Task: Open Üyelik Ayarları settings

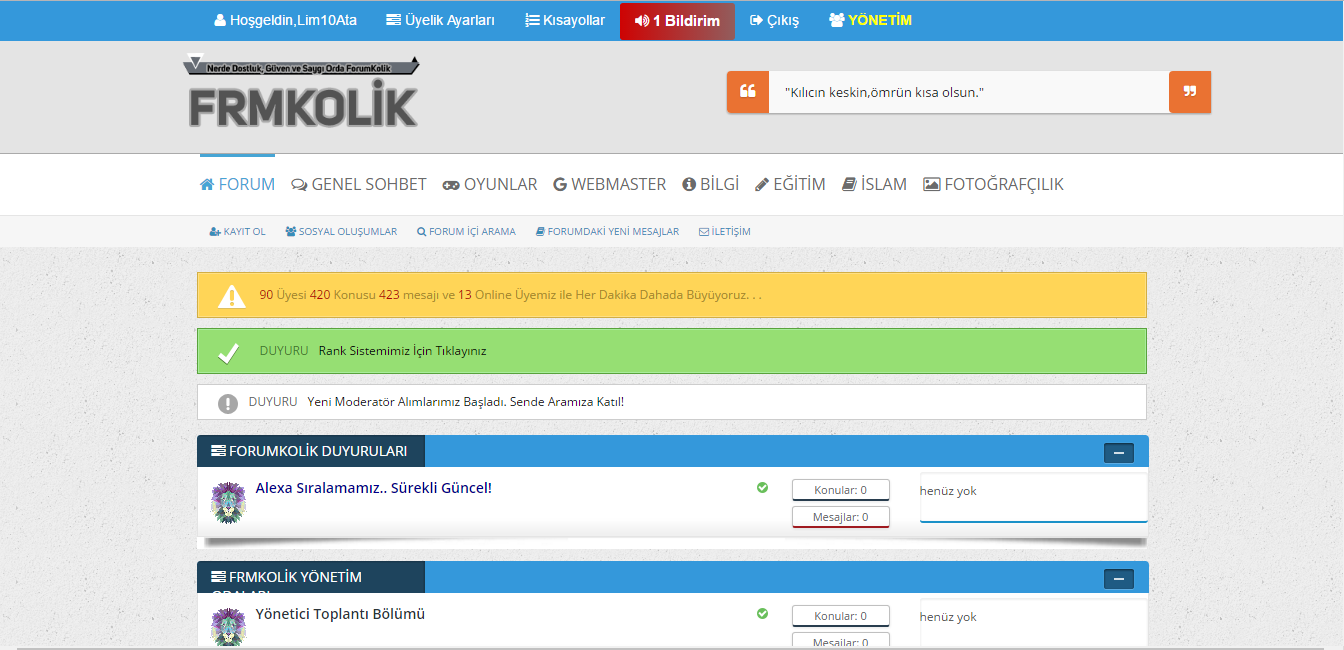Action: [x=440, y=20]
